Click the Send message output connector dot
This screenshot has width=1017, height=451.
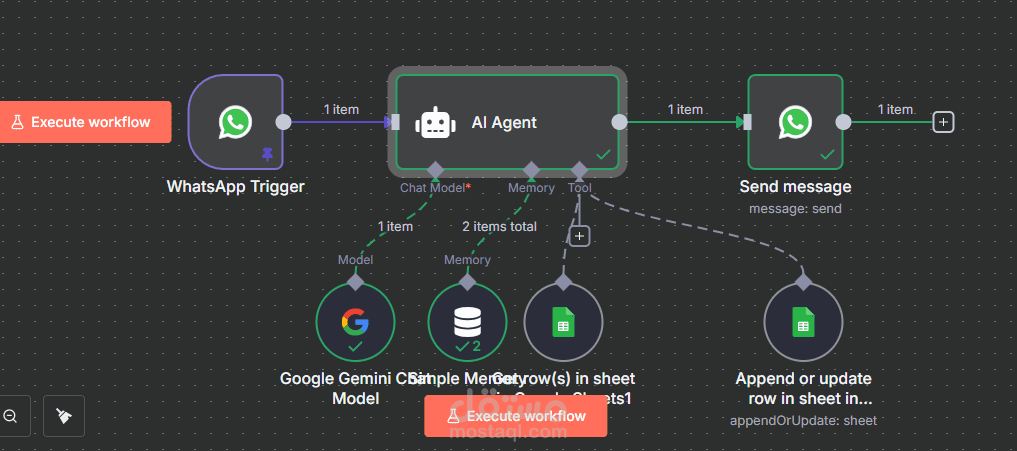coord(843,122)
